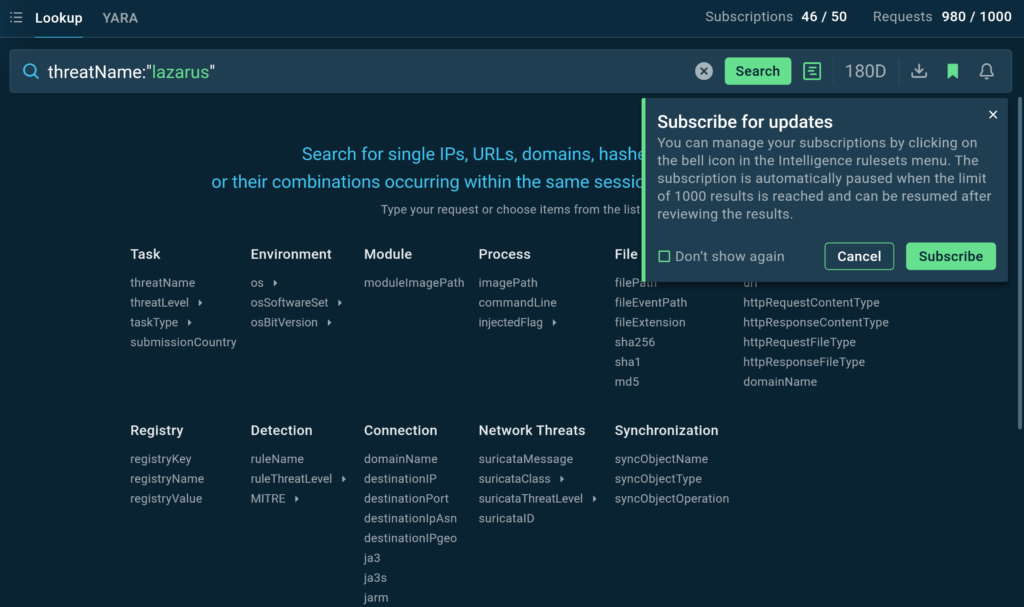Click the bell subscriptions icon

pos(986,71)
